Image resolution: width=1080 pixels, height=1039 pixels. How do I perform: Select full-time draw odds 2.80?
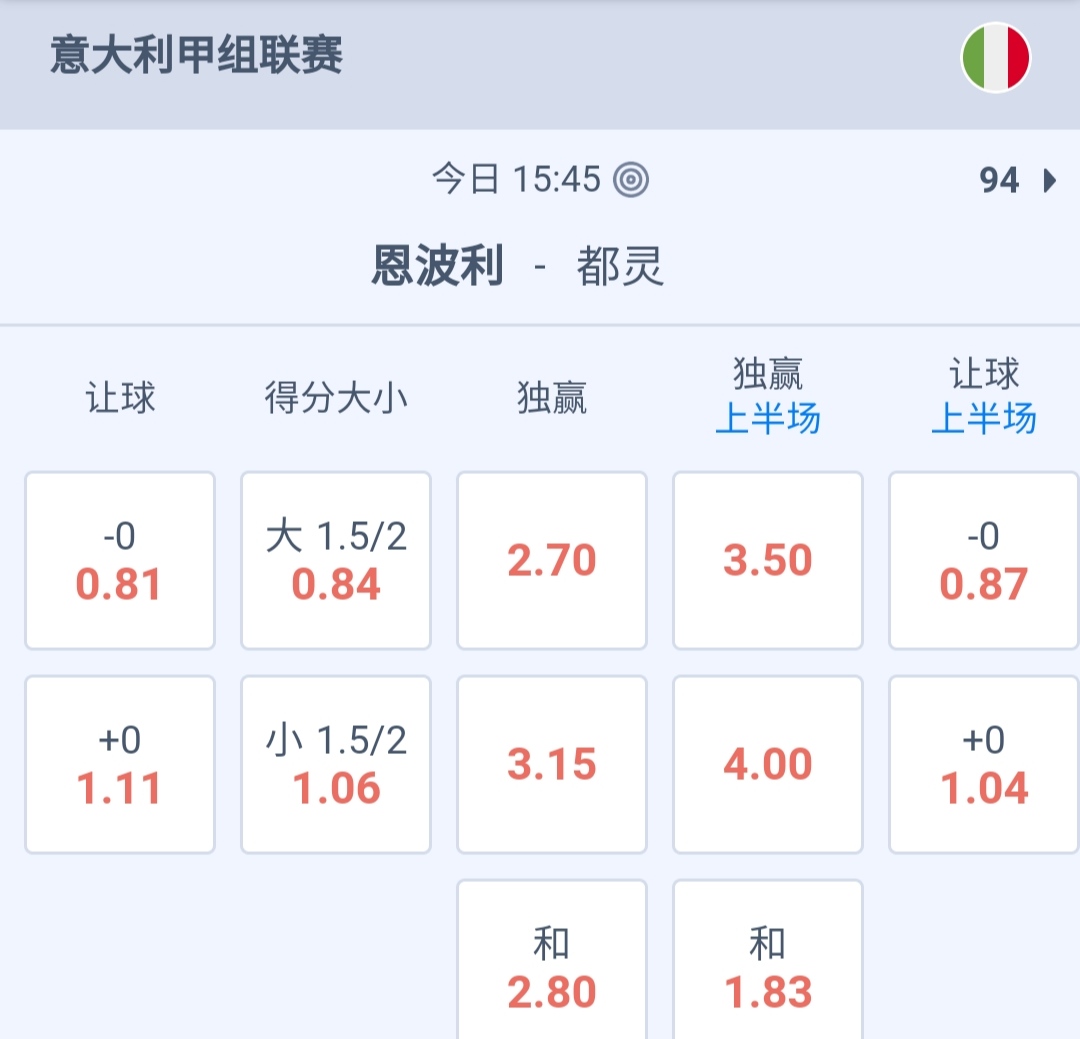coord(552,966)
